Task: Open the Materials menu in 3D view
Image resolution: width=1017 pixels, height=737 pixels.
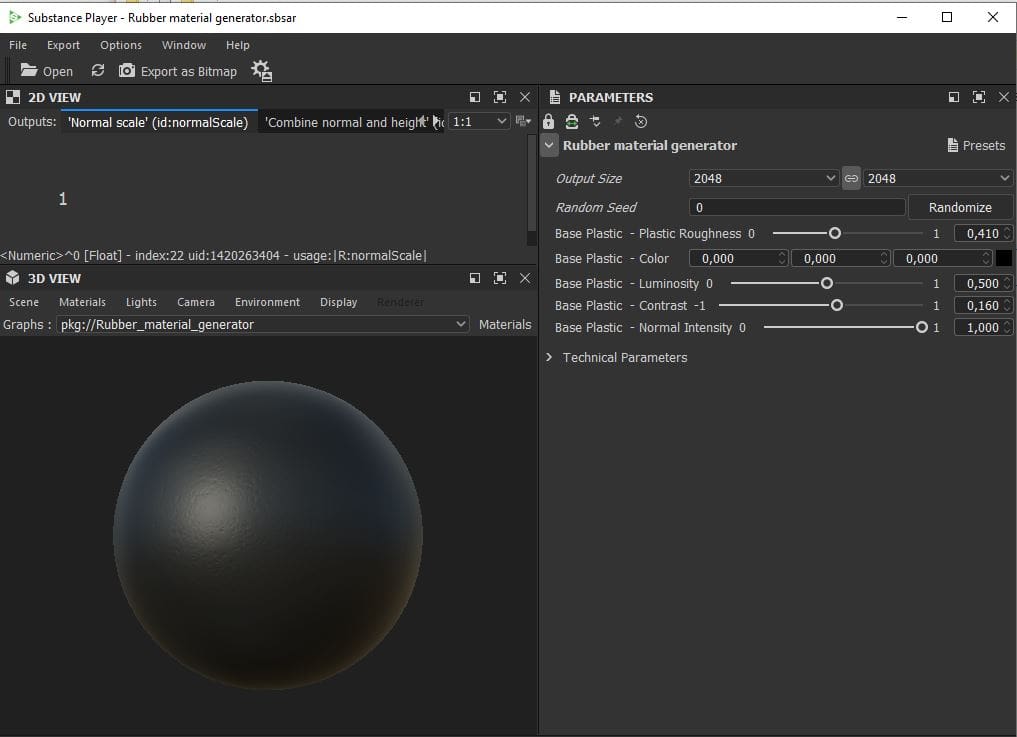Action: tap(82, 302)
